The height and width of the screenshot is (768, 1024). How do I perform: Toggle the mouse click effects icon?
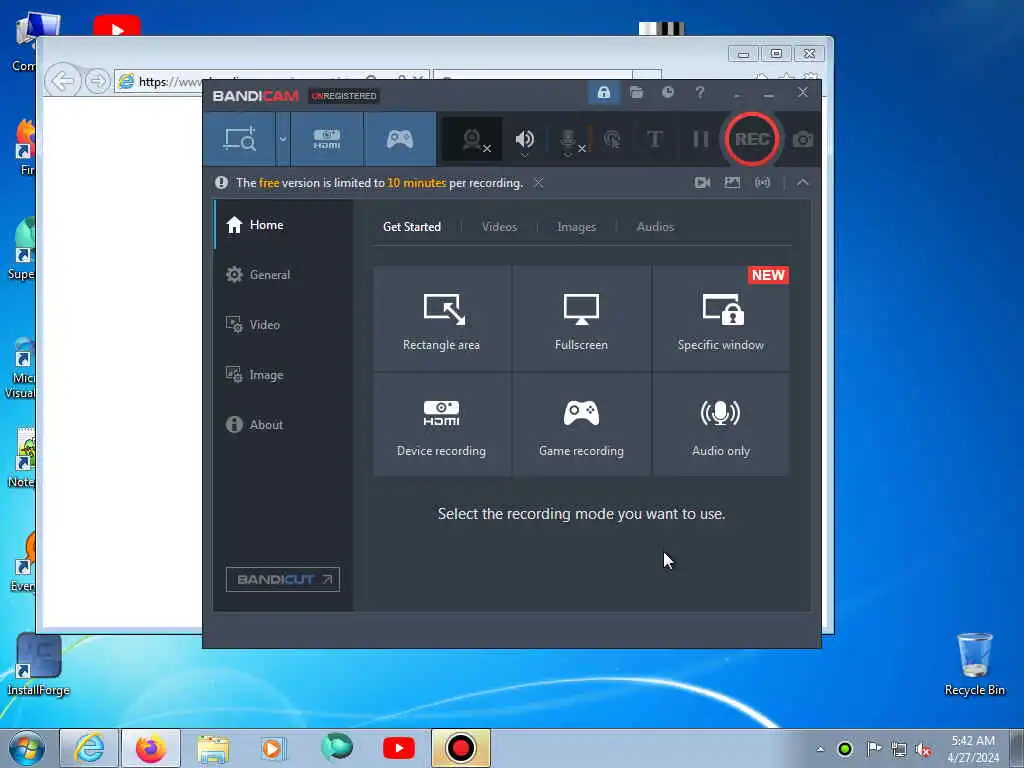point(612,139)
